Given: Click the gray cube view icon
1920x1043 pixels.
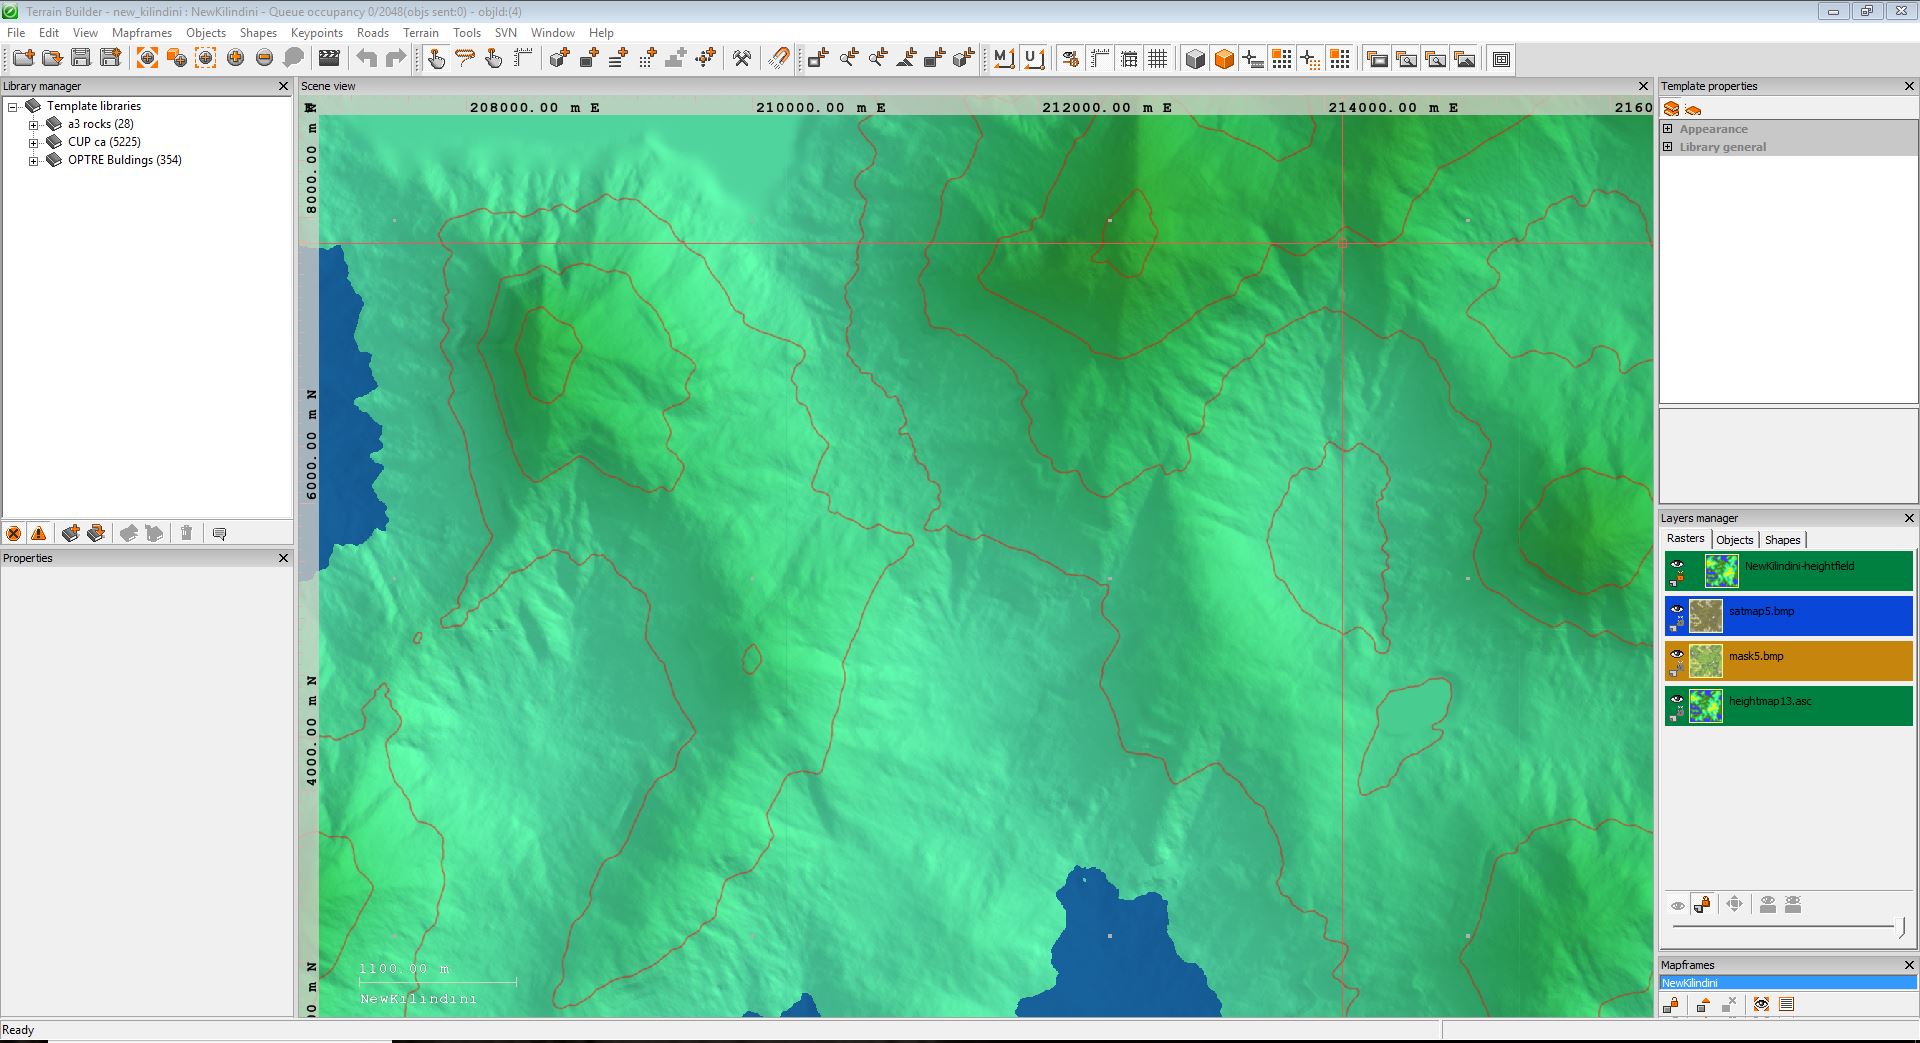Looking at the screenshot, I should tap(1195, 58).
